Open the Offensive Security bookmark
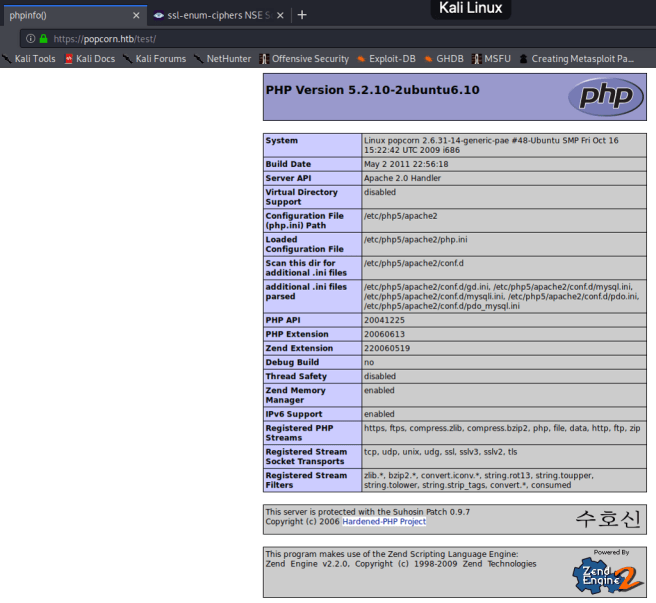The width and height of the screenshot is (656, 603). coord(304,59)
